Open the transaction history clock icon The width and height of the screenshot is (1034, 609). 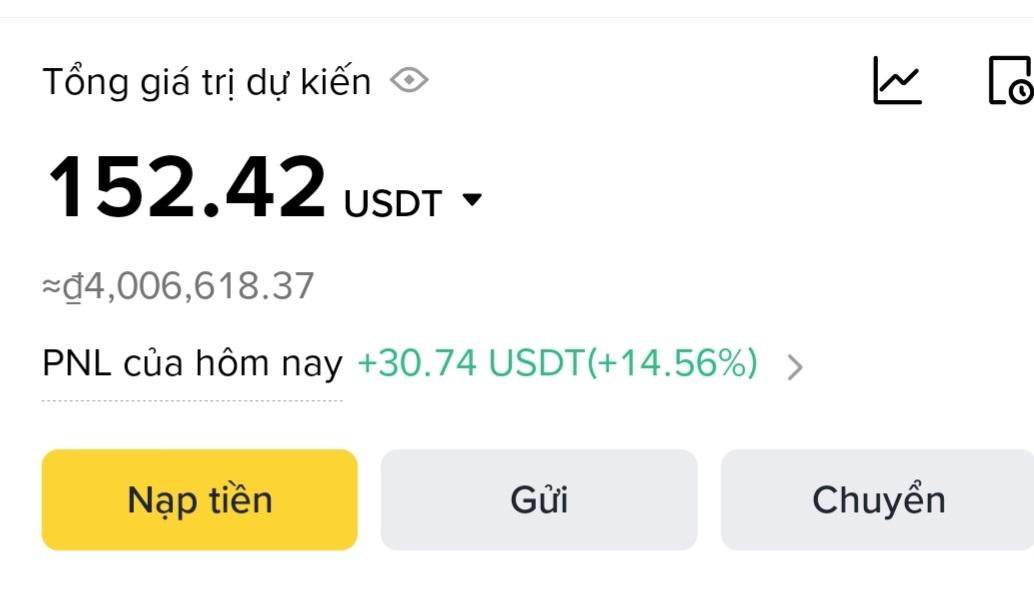click(1010, 80)
